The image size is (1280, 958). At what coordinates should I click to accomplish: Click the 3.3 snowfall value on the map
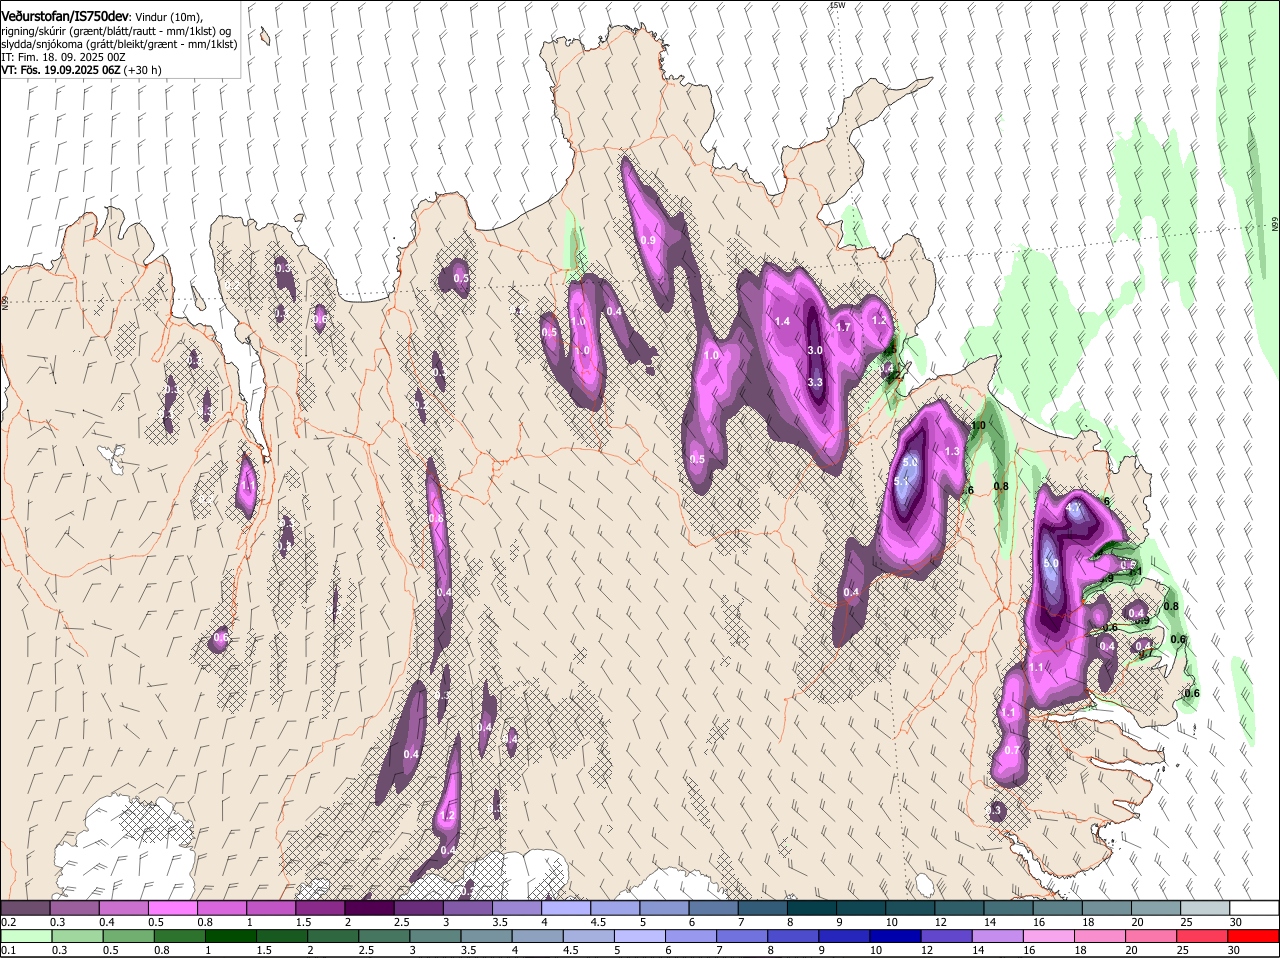click(x=815, y=382)
